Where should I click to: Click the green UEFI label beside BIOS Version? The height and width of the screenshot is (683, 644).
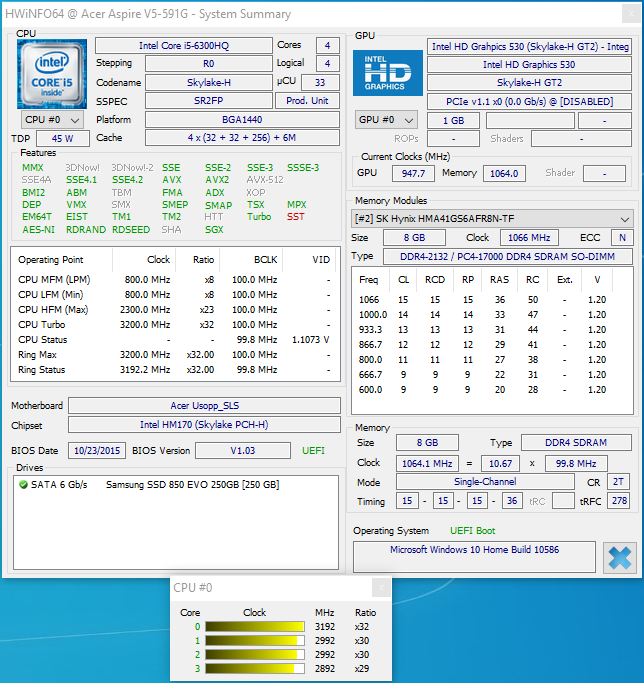tap(313, 450)
